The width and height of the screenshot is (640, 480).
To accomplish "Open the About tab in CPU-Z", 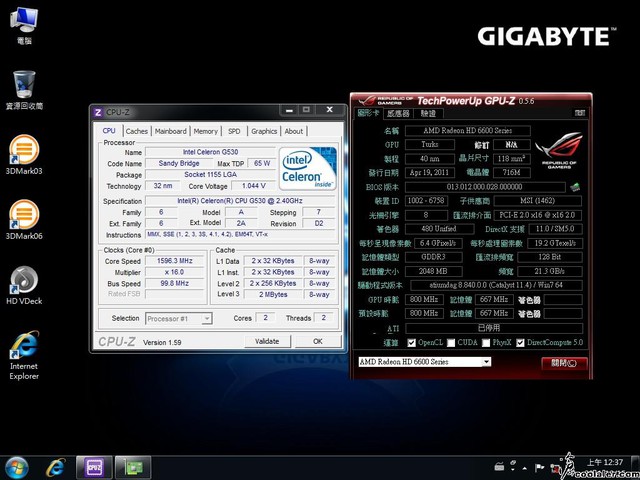I will coord(294,131).
